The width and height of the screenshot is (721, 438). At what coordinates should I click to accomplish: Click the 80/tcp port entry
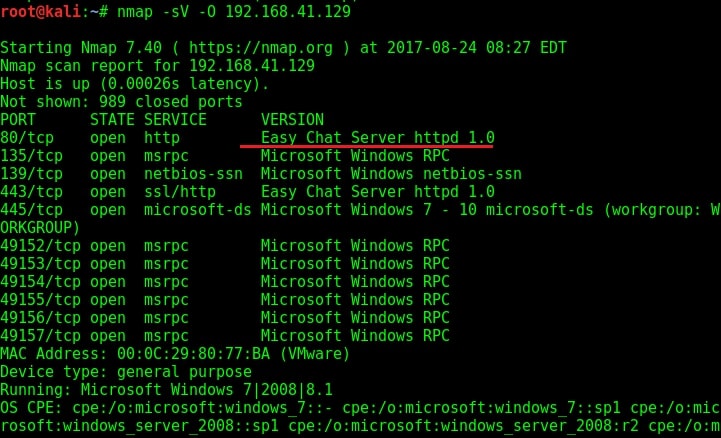coord(27,138)
